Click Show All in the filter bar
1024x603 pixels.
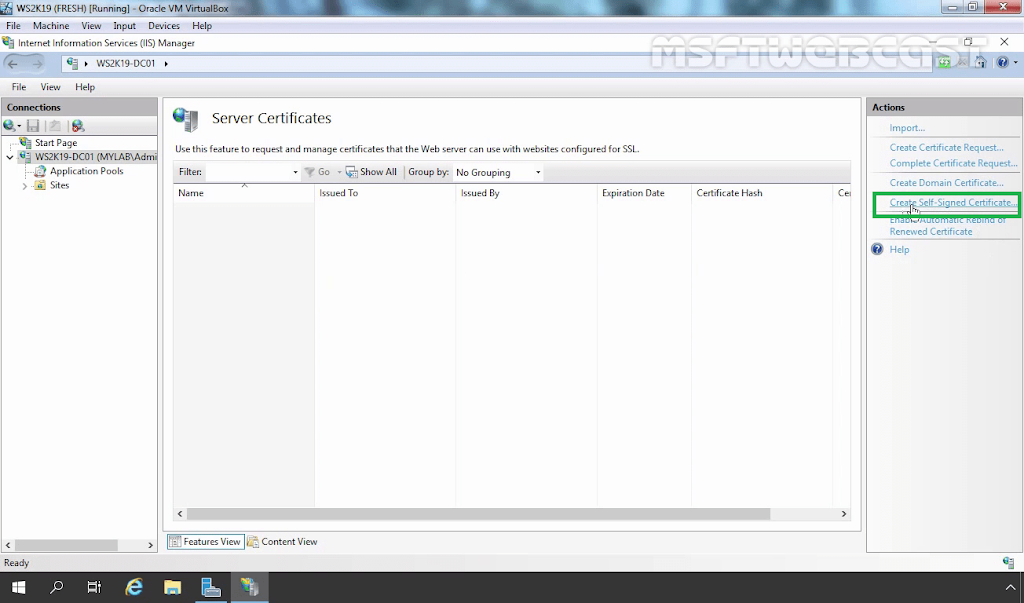pos(371,172)
